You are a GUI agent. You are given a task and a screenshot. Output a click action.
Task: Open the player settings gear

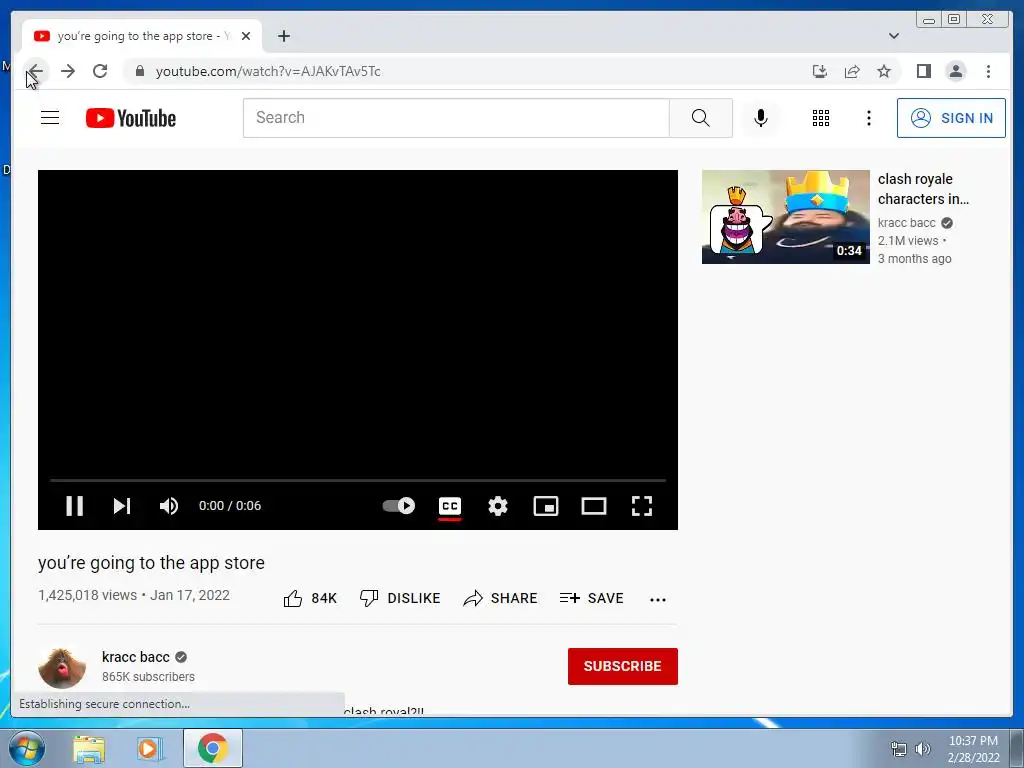coord(498,506)
